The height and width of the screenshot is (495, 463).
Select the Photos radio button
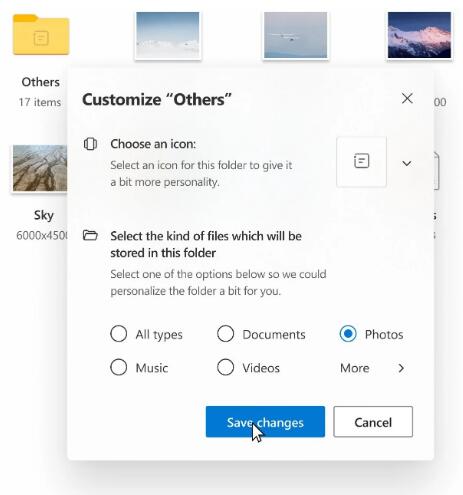(348, 334)
